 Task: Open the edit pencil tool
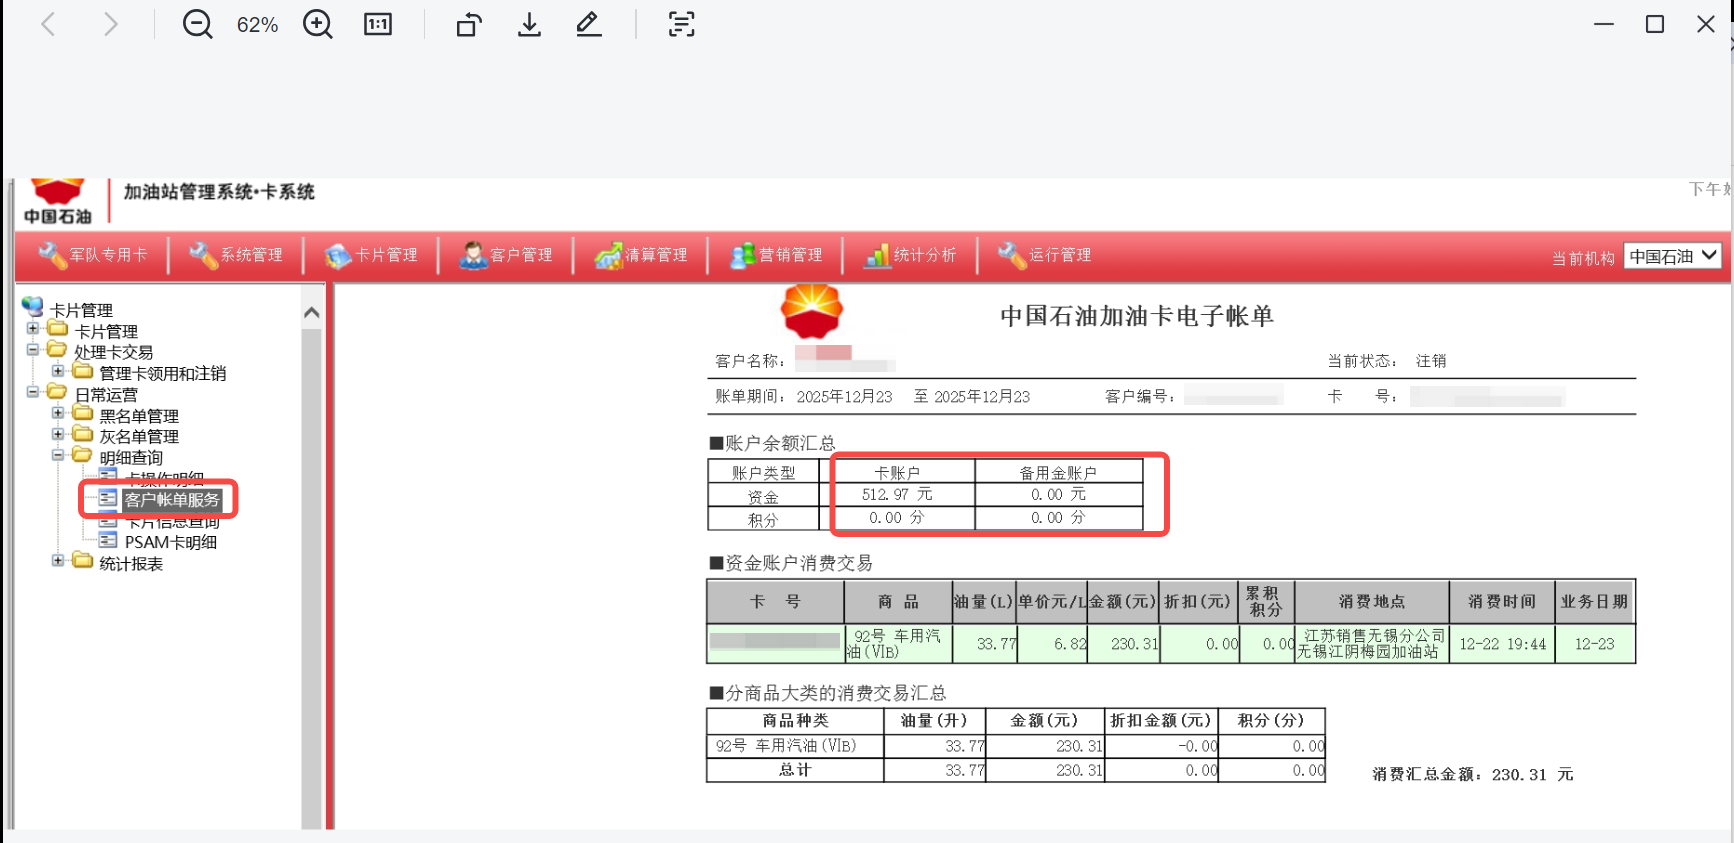(x=589, y=24)
